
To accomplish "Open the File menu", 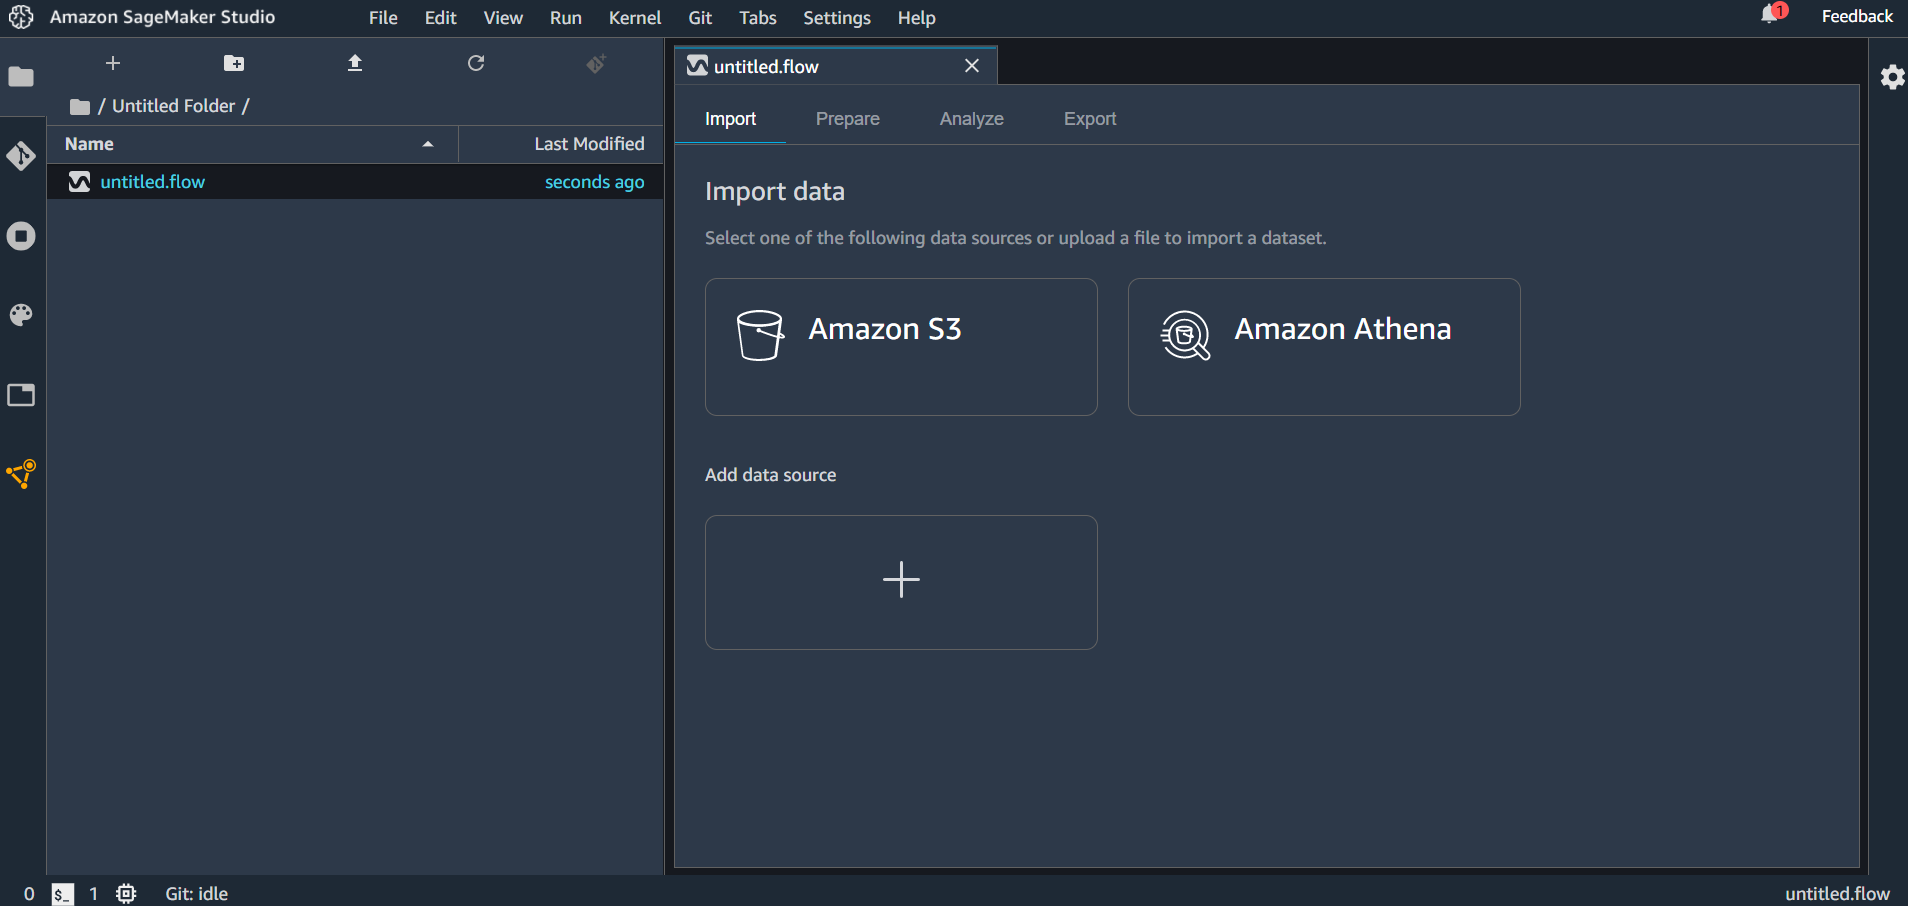I will pyautogui.click(x=383, y=18).
